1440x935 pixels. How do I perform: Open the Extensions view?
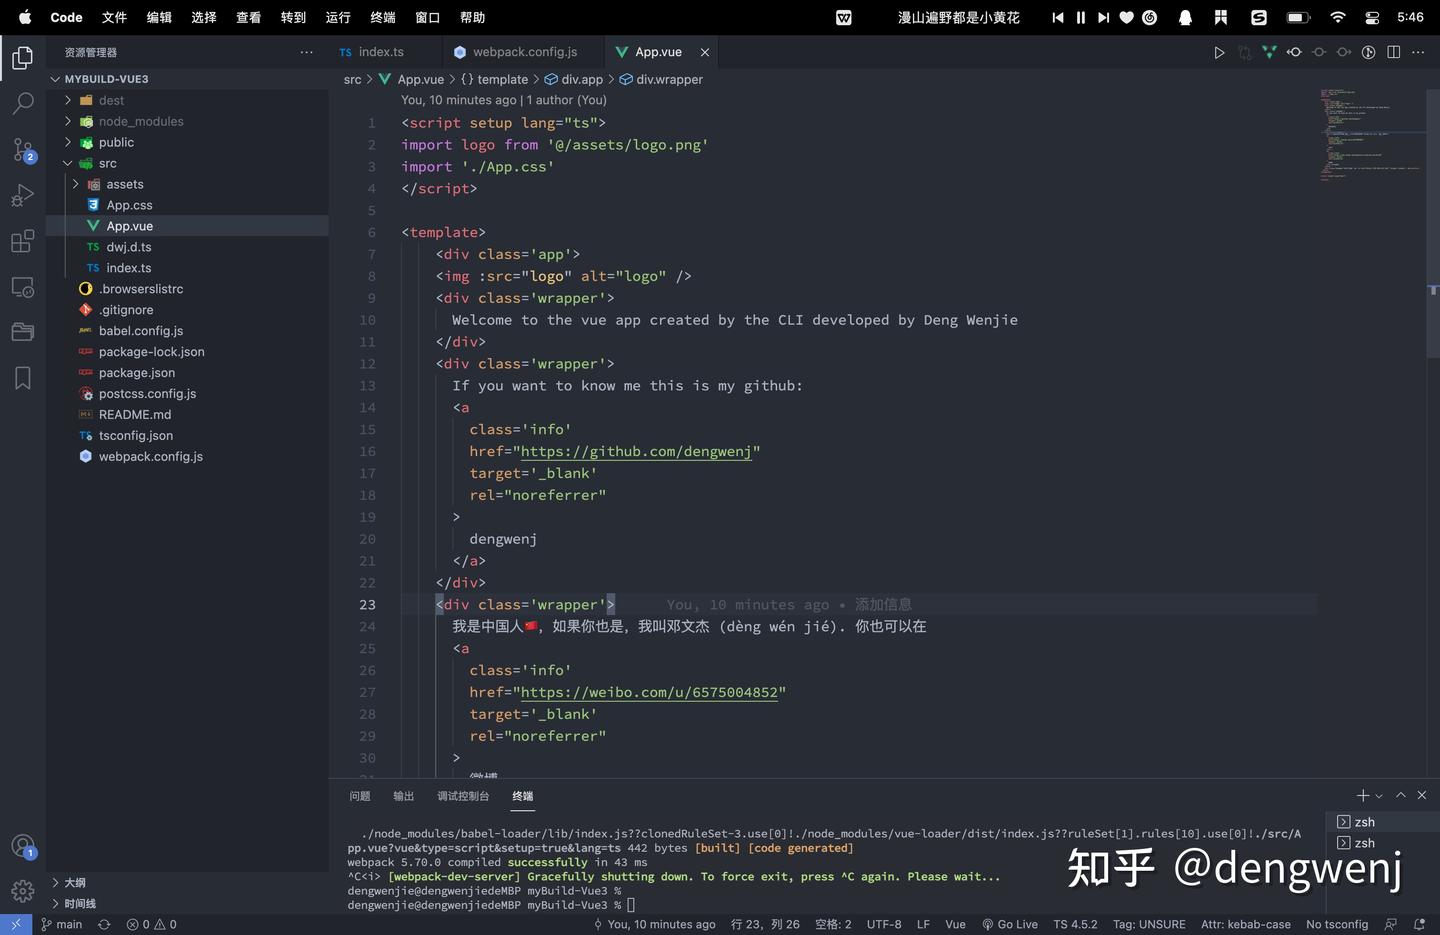[x=22, y=241]
